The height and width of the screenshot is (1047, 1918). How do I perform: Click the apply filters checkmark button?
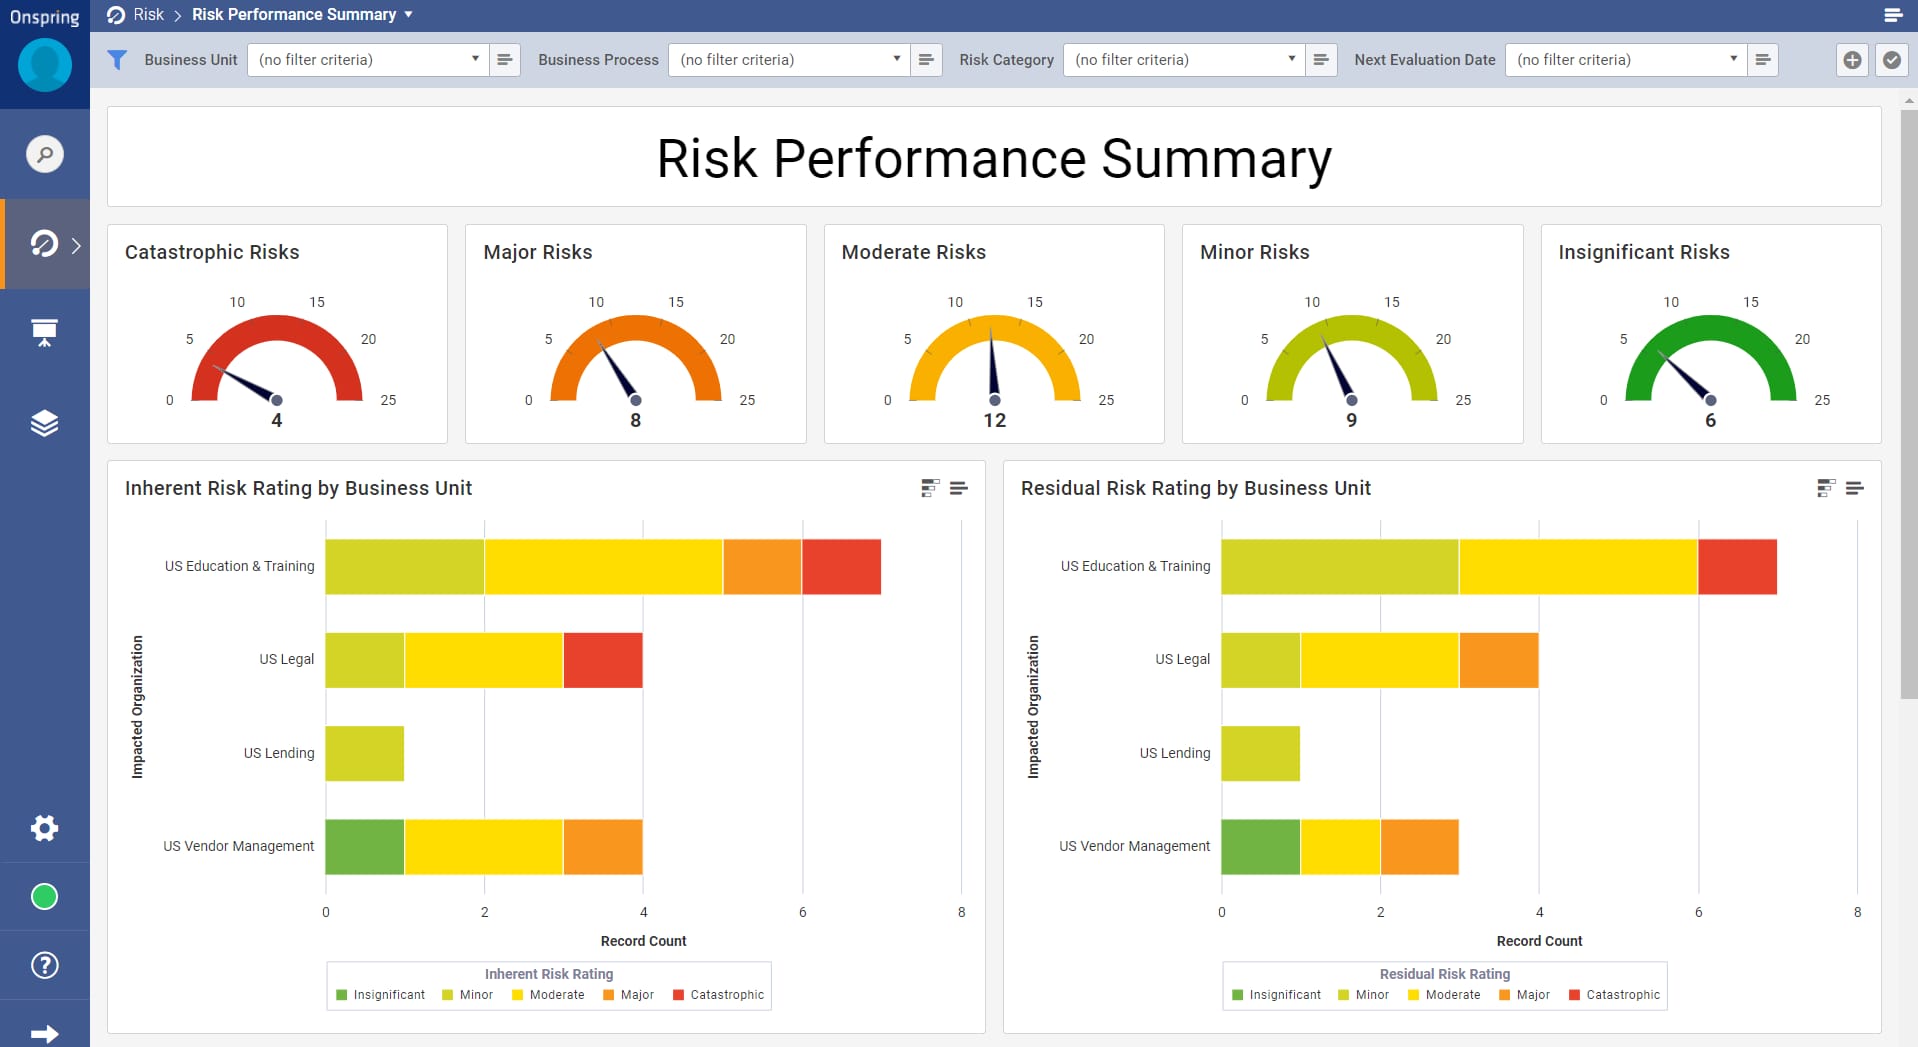(1891, 60)
